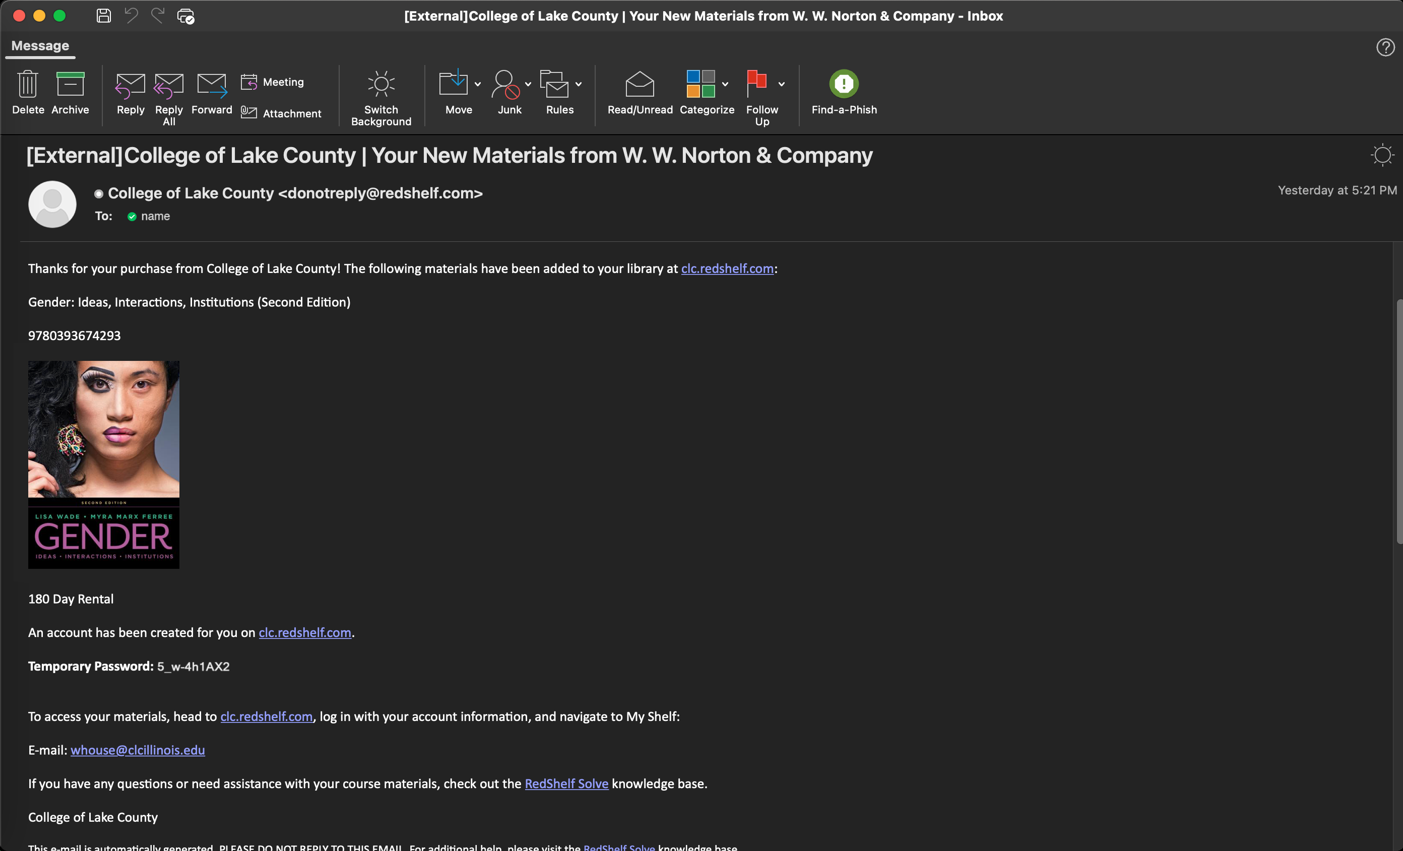Click the message vertical scrollbar

pyautogui.click(x=1398, y=420)
